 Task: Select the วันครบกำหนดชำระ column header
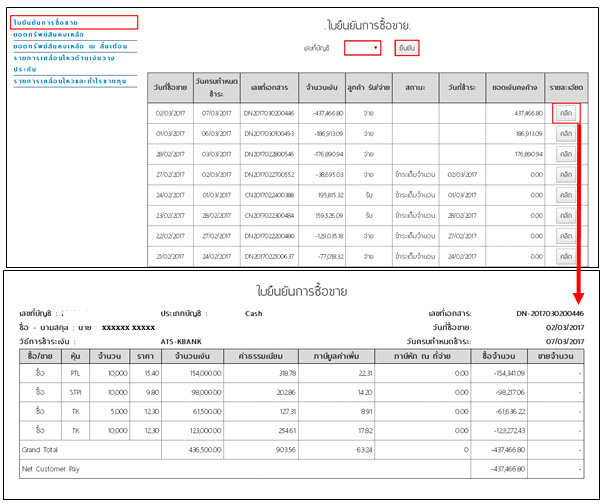(x=217, y=87)
